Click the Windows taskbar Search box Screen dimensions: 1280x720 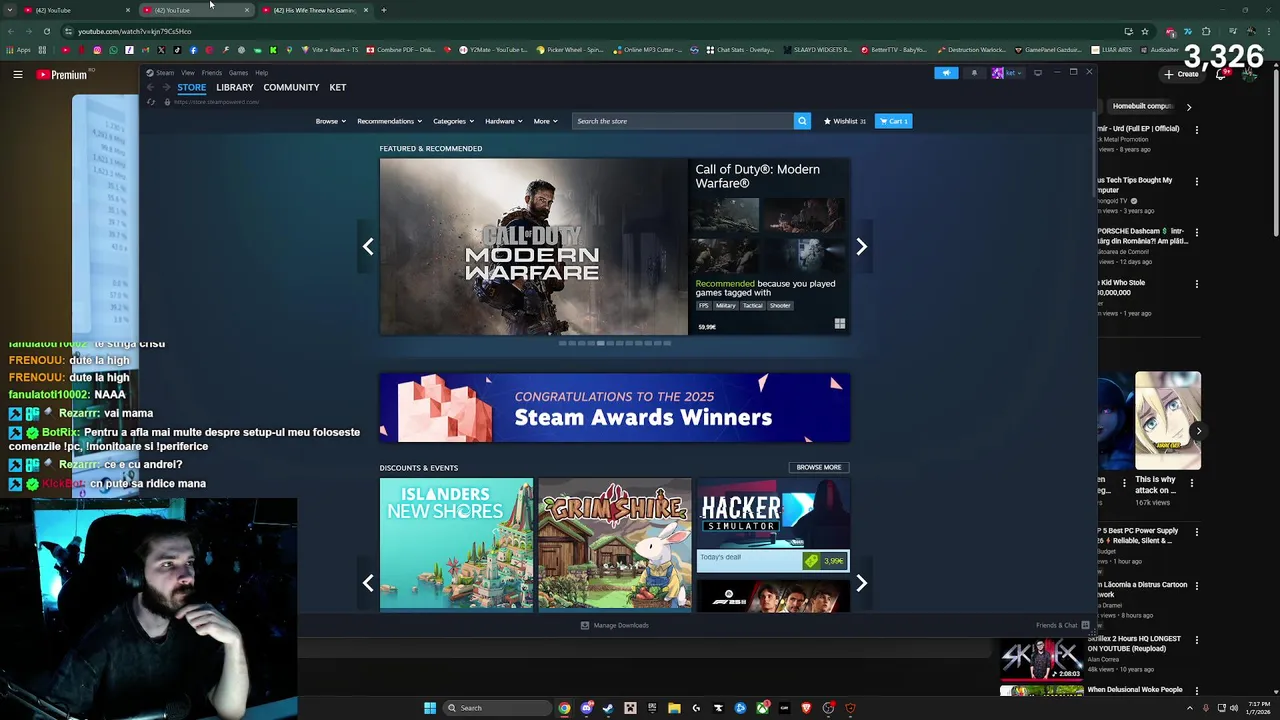[496, 708]
